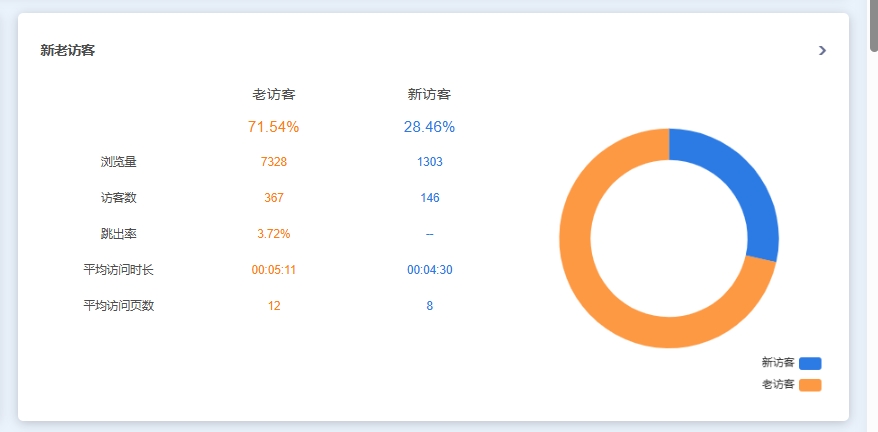Click the blue 新访客 legend swatch
This screenshot has width=878, height=432.
pos(810,363)
